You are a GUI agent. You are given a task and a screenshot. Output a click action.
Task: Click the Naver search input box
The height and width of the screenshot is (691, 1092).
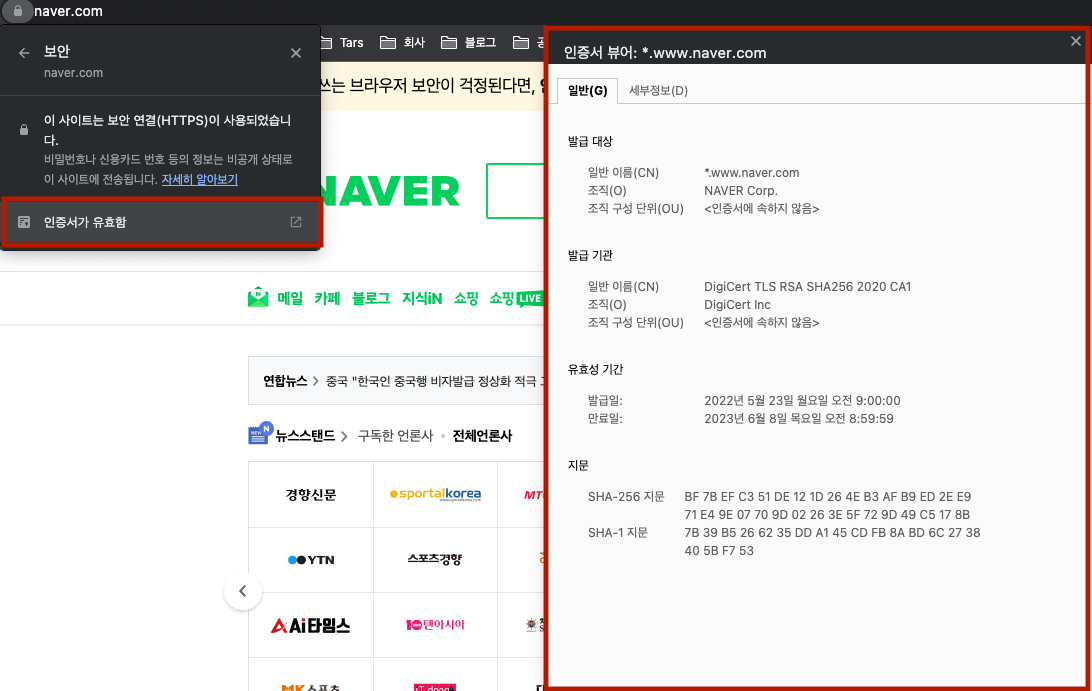tap(515, 191)
